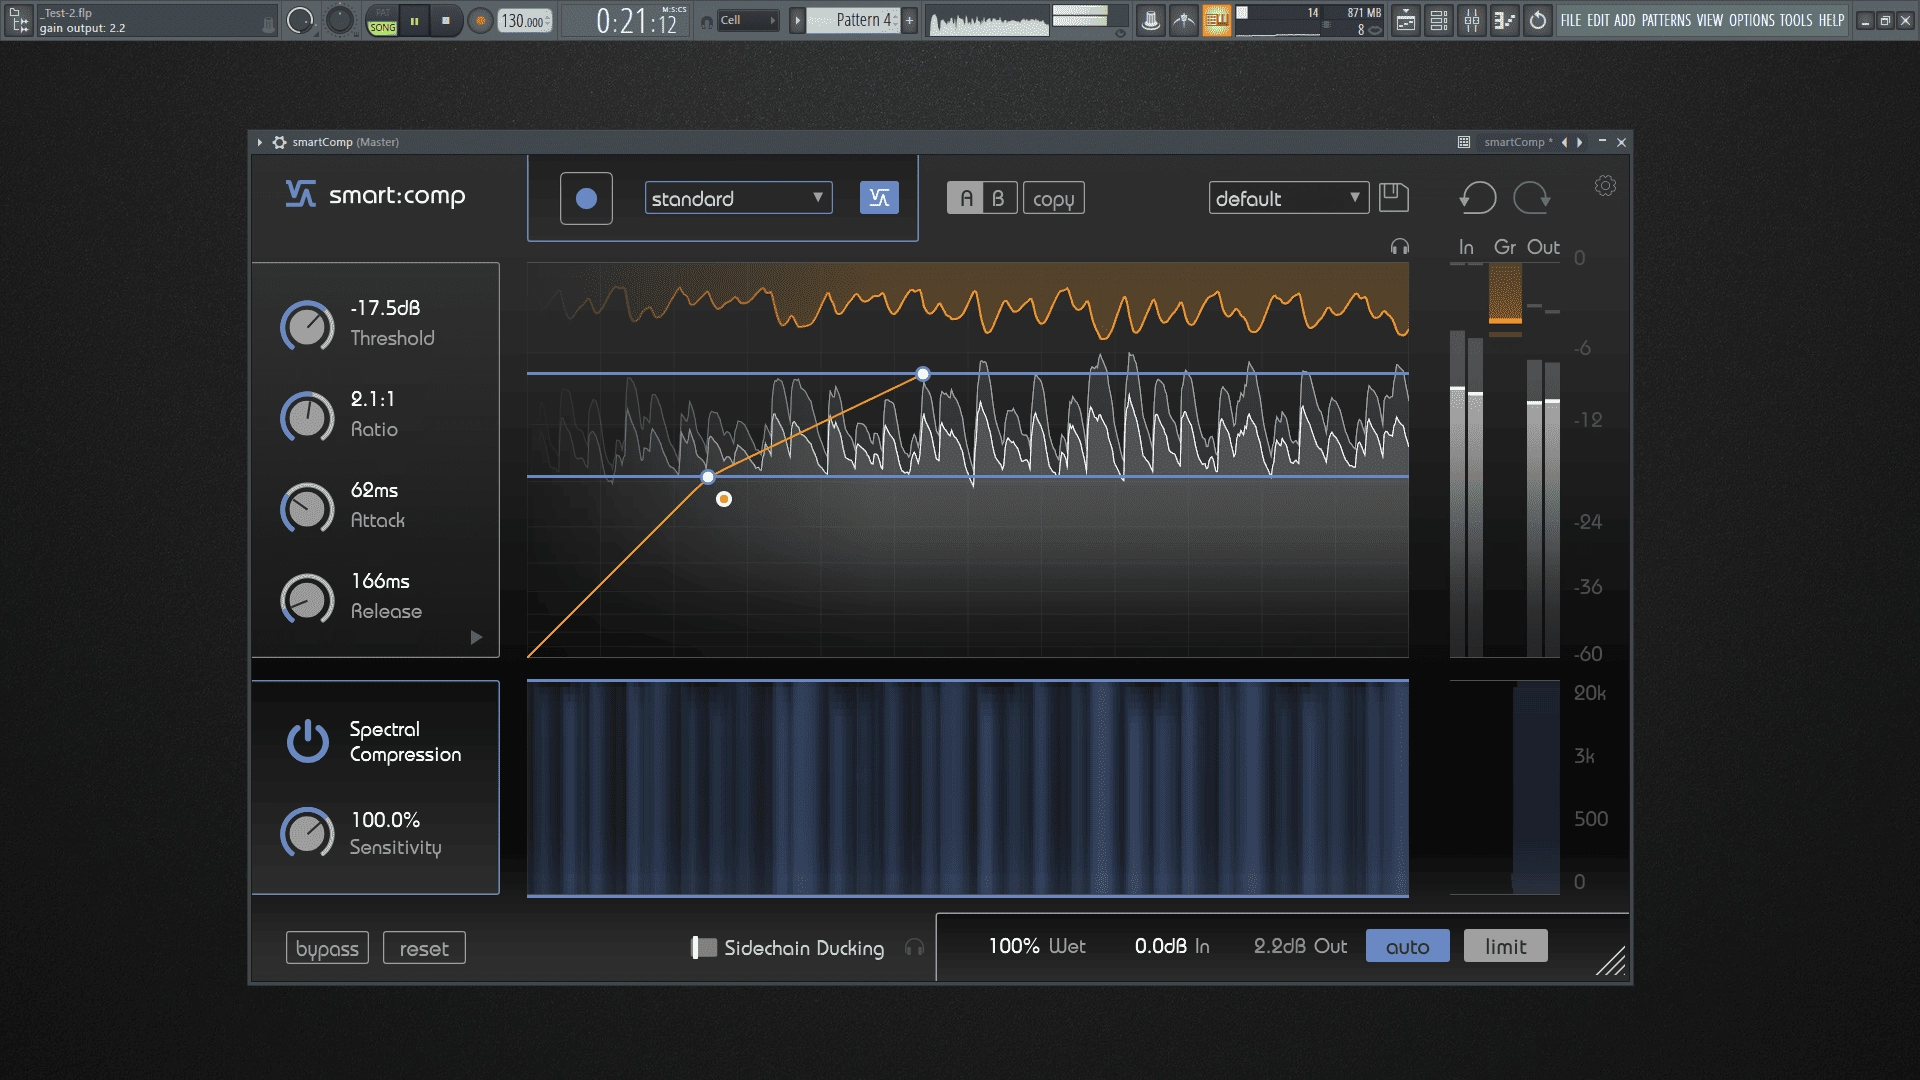Click the arrow left of Pattern 4
Image resolution: width=1920 pixels, height=1080 pixels.
tap(797, 20)
